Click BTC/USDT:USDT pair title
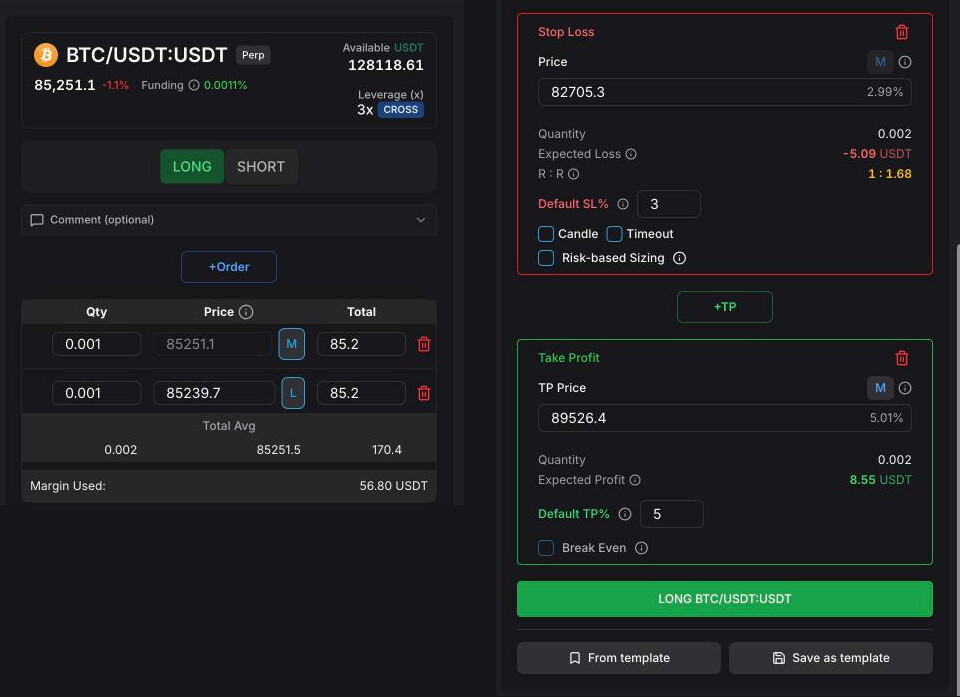 pos(146,55)
